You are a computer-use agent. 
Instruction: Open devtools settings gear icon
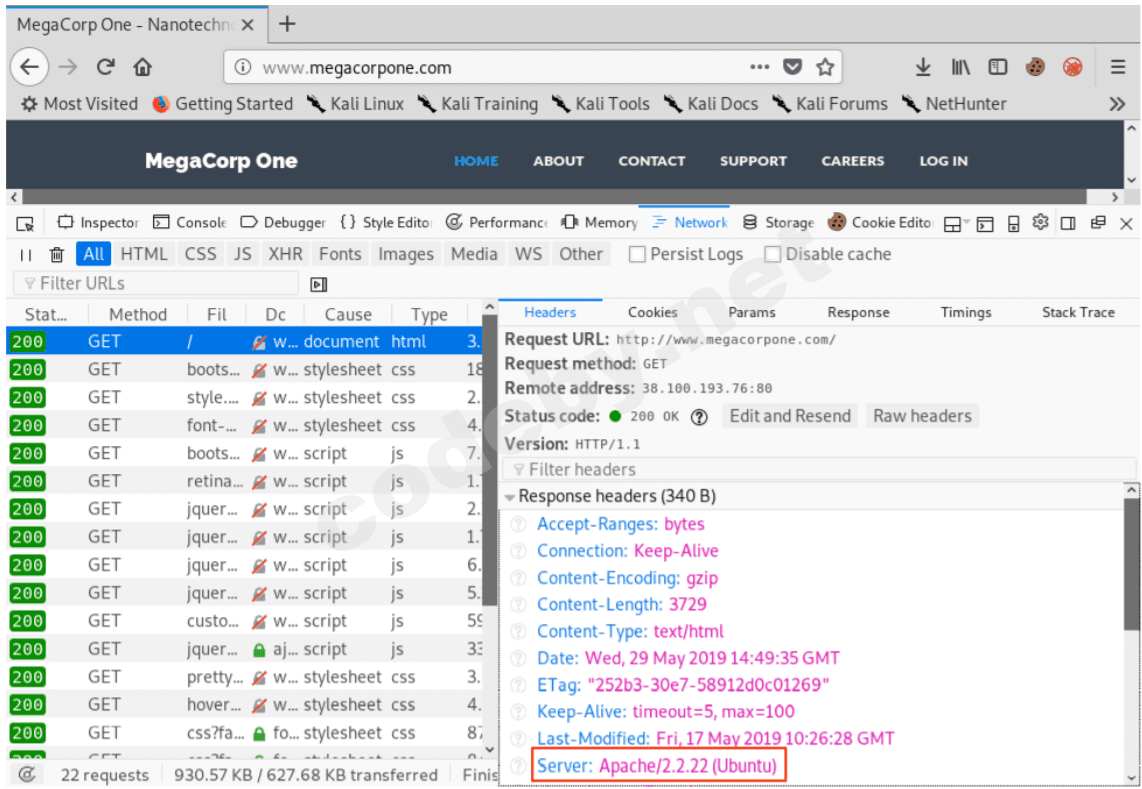[x=1040, y=222]
